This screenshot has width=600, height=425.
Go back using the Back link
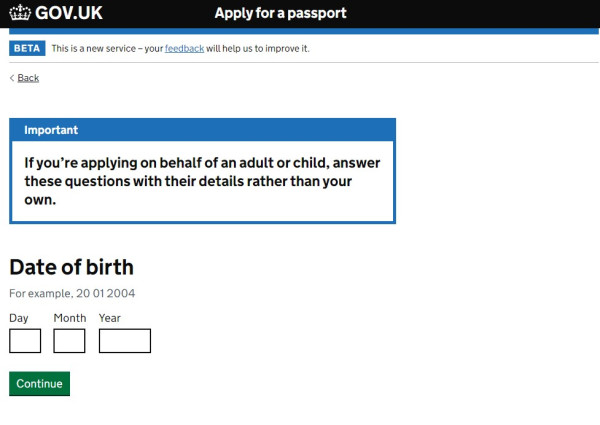click(28, 78)
